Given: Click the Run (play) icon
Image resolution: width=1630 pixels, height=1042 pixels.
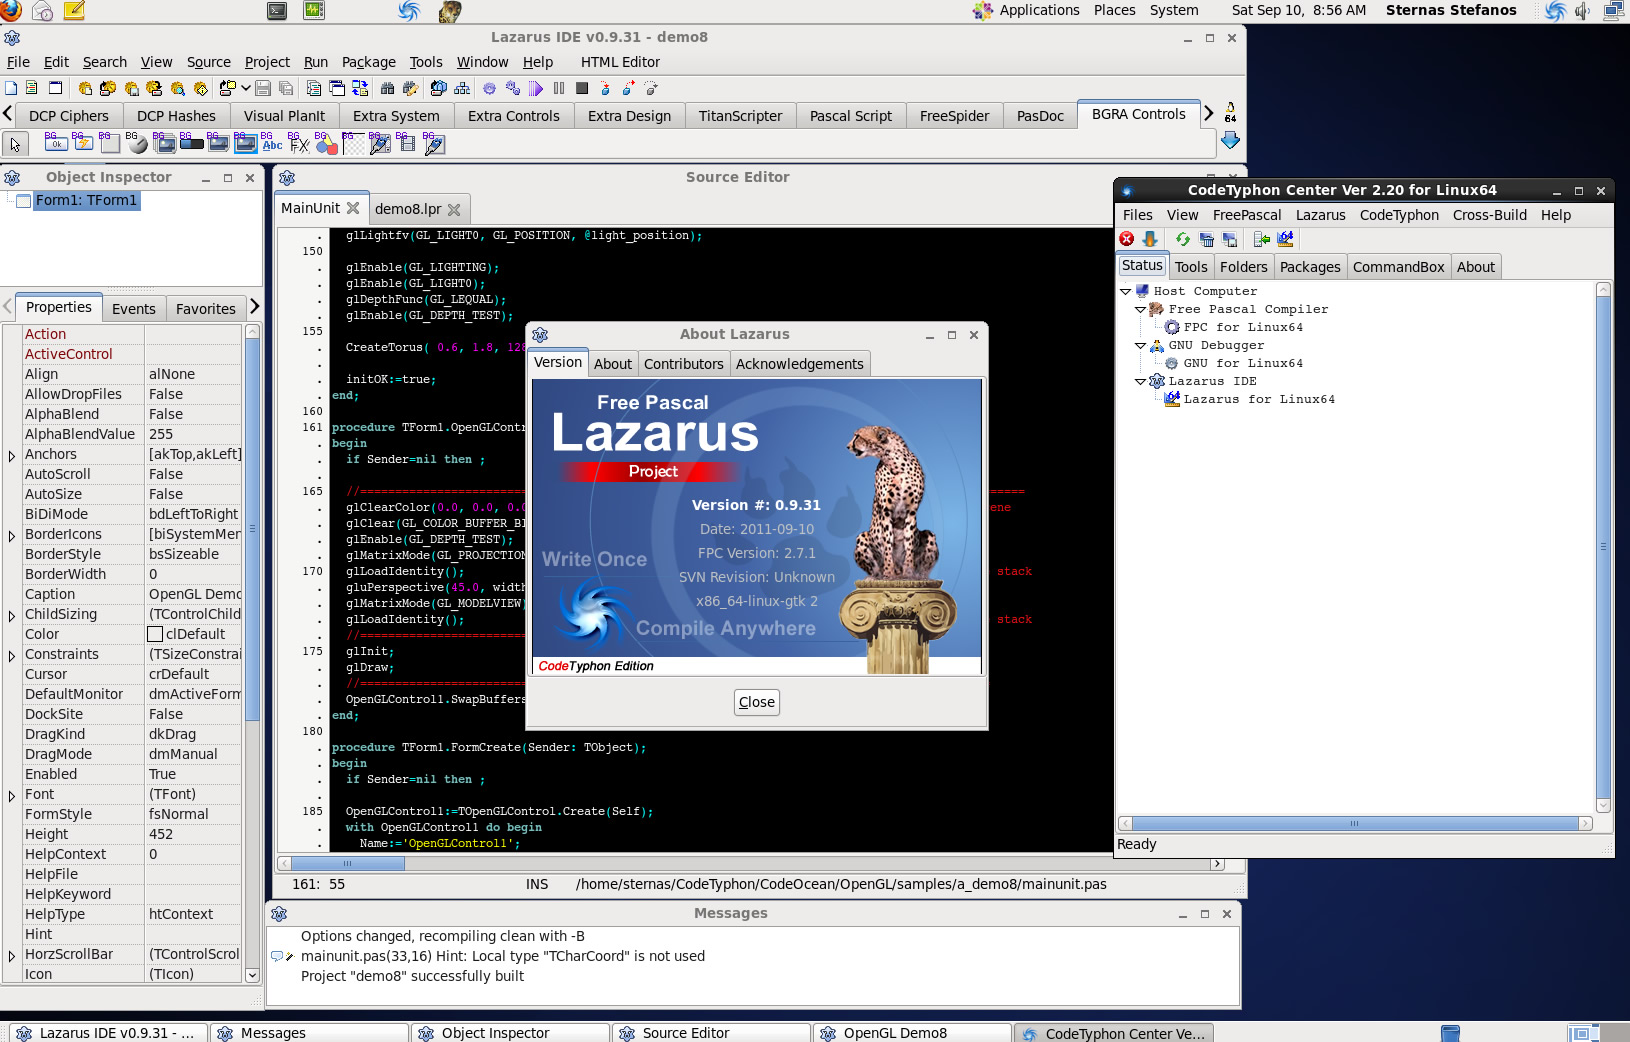Looking at the screenshot, I should 536,88.
